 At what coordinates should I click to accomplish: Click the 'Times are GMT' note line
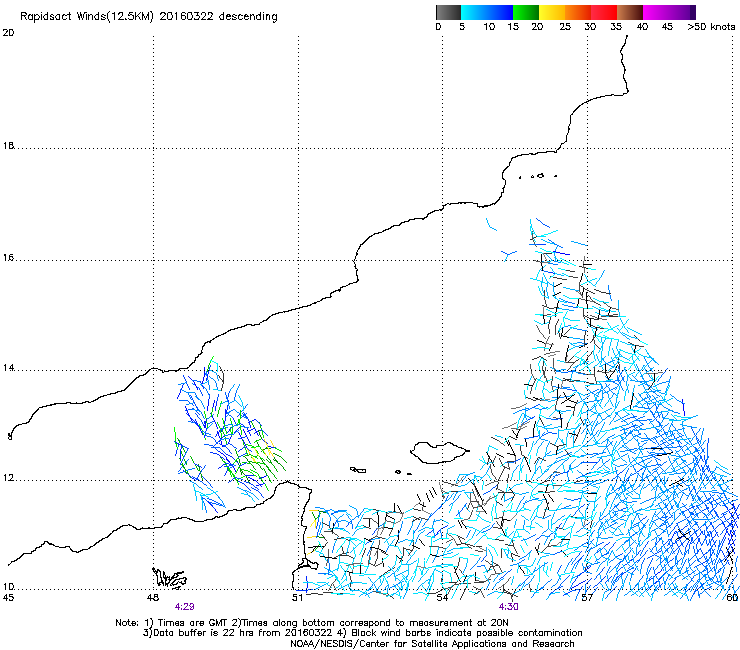tap(312, 623)
